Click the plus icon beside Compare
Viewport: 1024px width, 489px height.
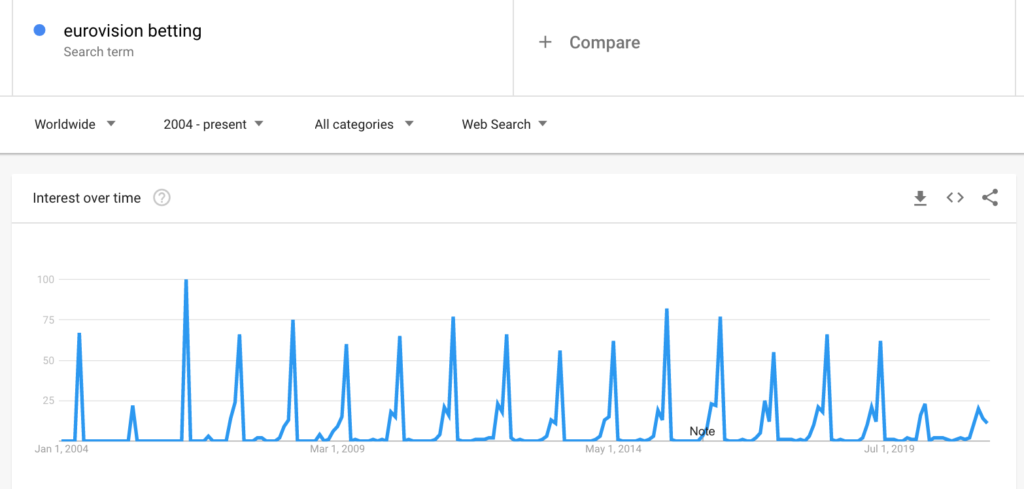coord(545,42)
